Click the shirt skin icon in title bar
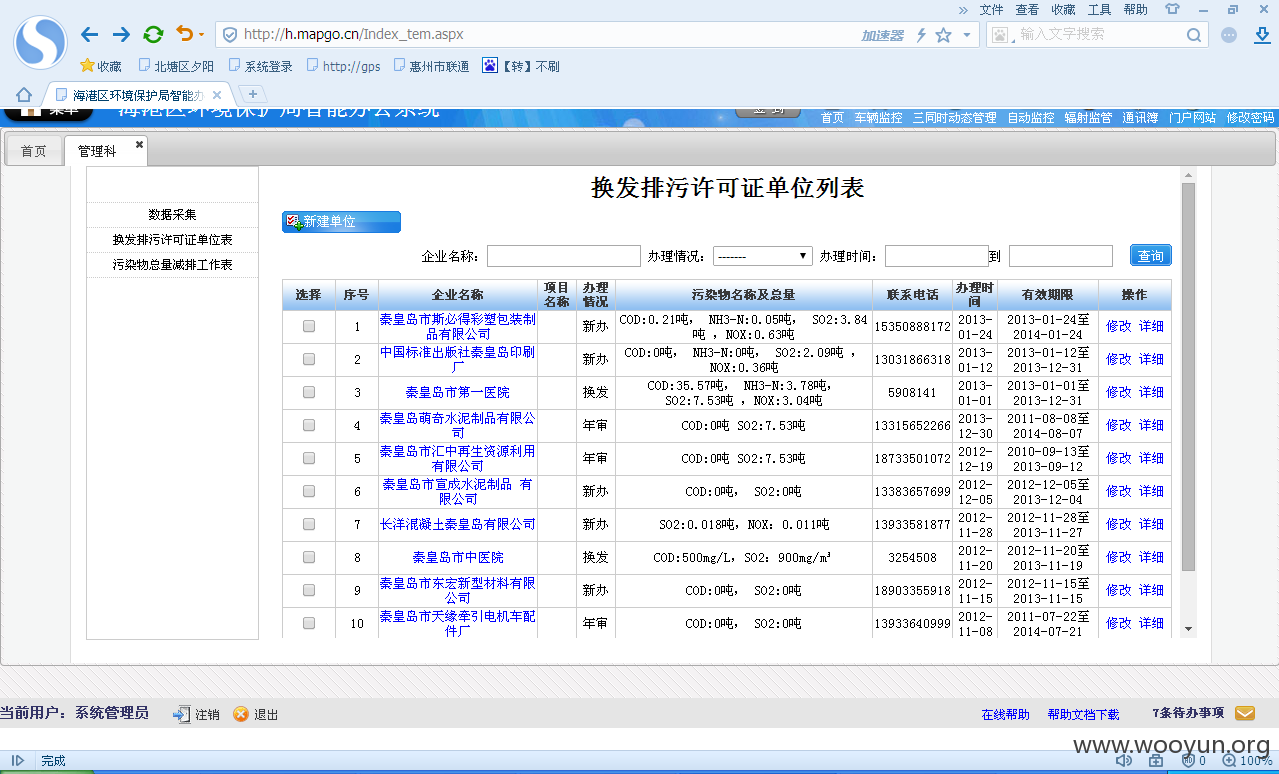The width and height of the screenshot is (1279, 774). [1172, 9]
